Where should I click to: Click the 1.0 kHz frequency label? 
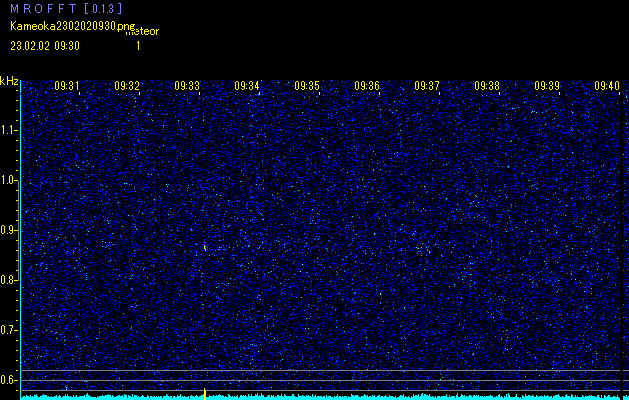point(9,181)
